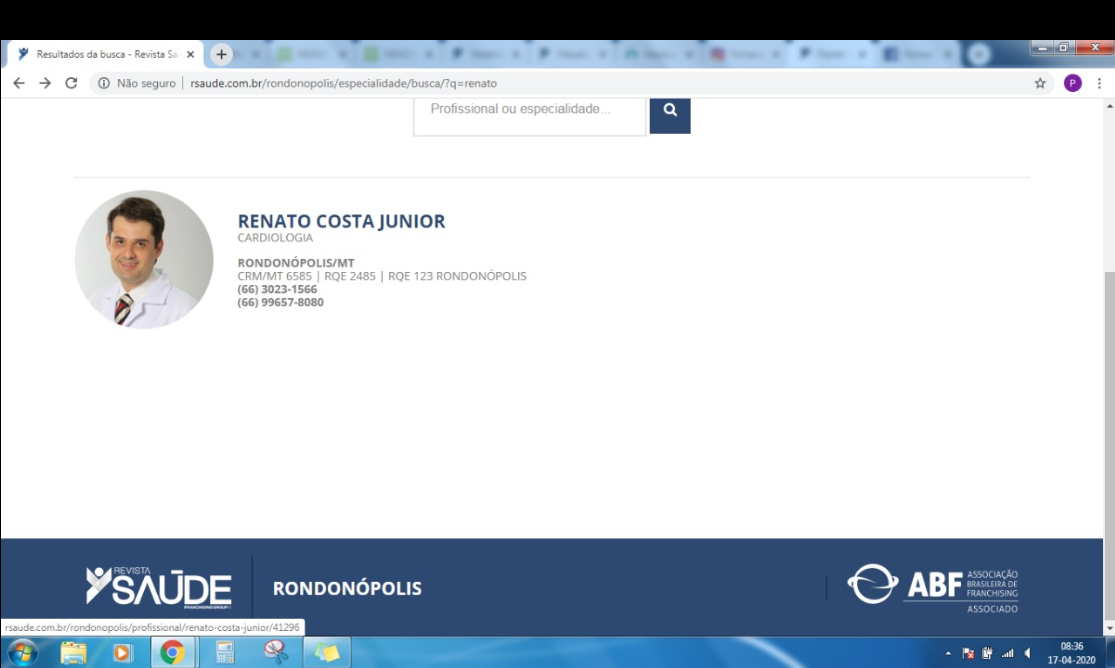
Task: Click the page vertical scrollbar
Action: [1108, 400]
